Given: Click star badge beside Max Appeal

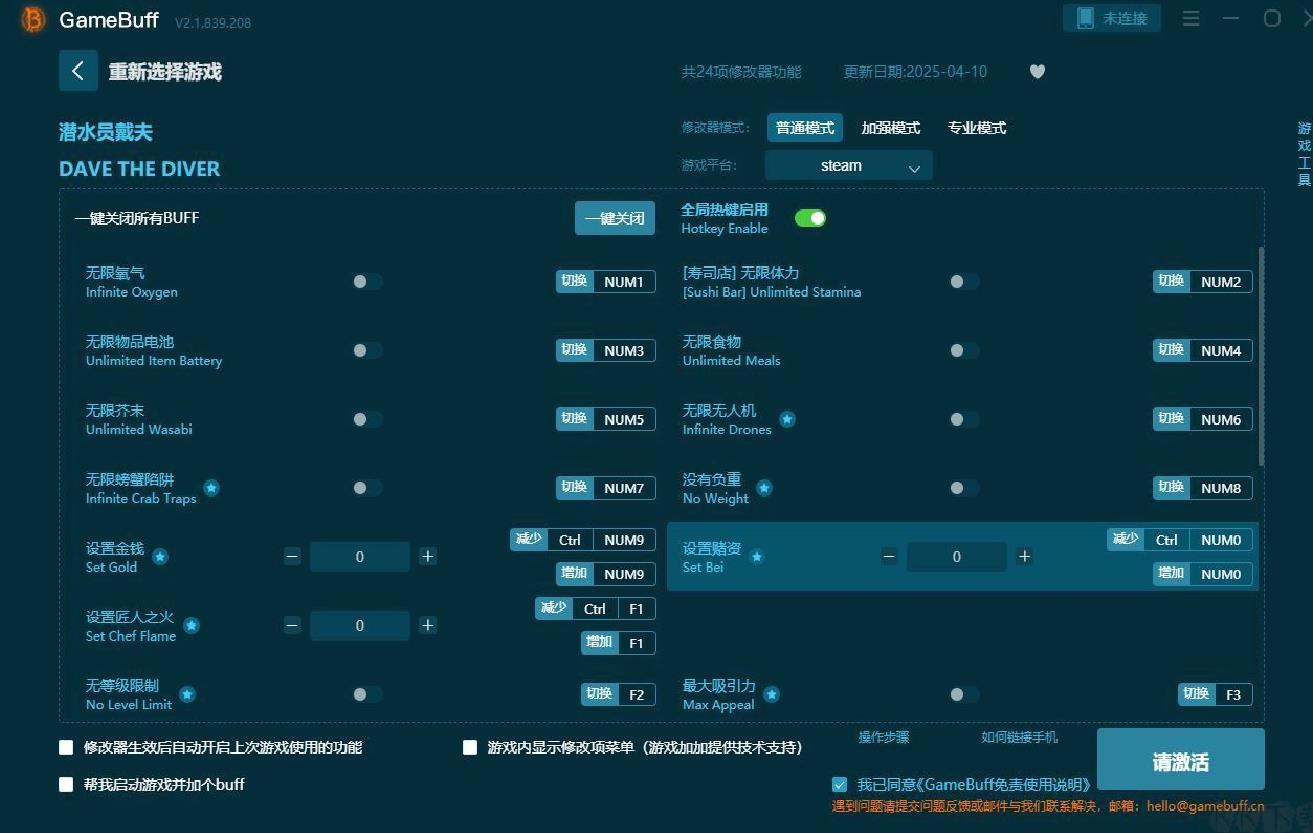Looking at the screenshot, I should (771, 694).
